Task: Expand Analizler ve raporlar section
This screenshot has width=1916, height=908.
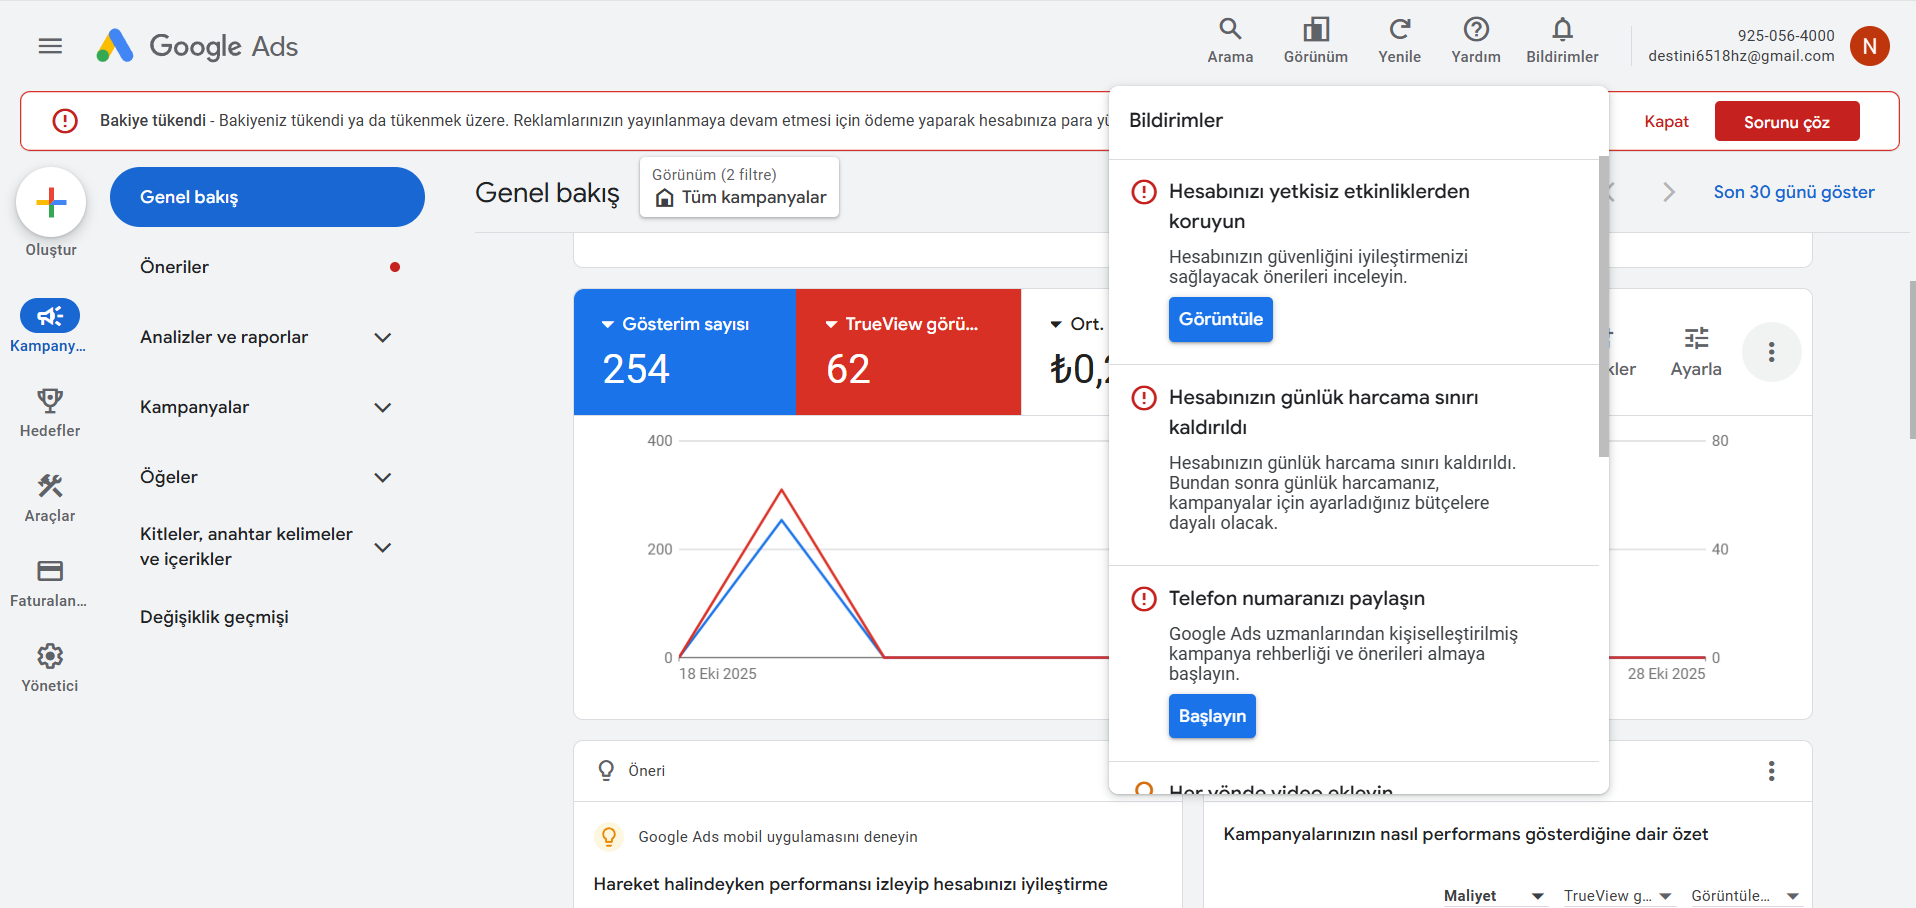Action: tap(382, 338)
